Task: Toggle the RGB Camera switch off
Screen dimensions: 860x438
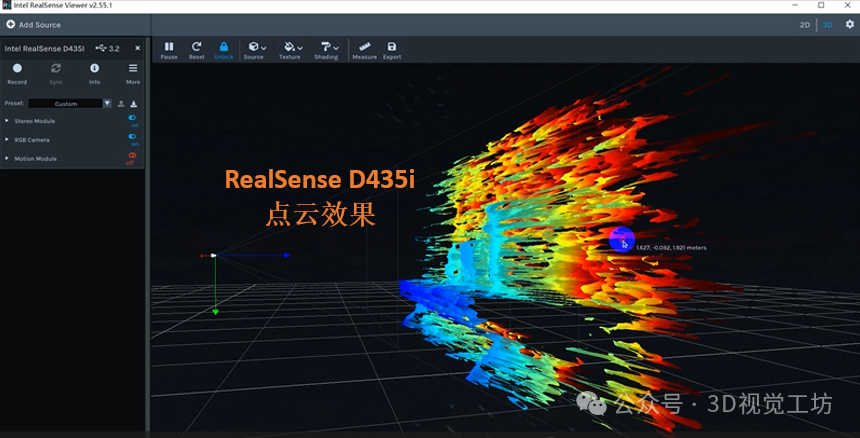Action: 132,136
